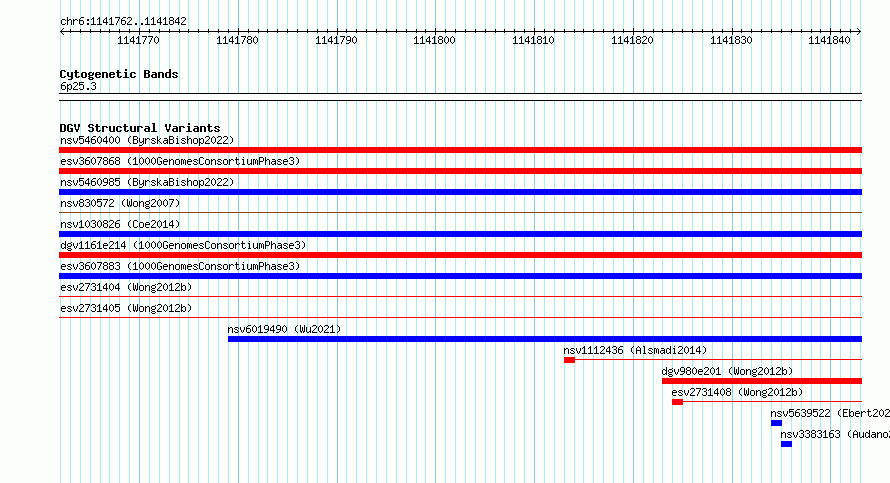Click the esv2731408 (Wong2012b) label
890x483 pixels.
(737, 392)
